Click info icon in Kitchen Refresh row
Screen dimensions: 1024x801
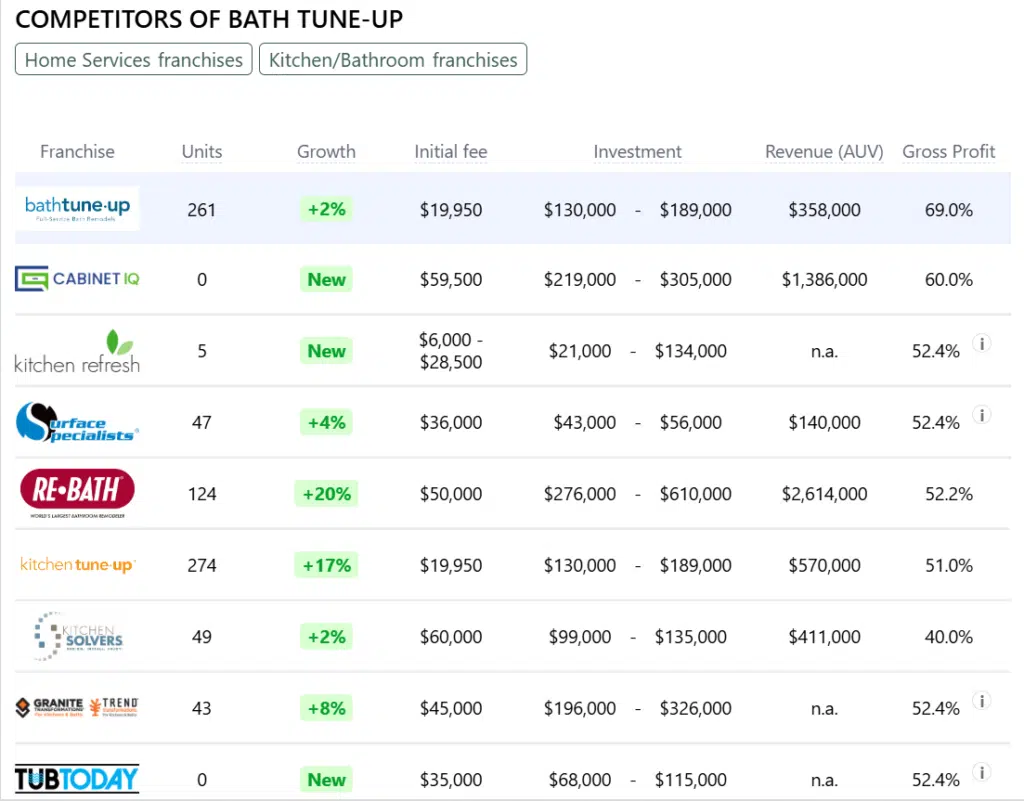(982, 344)
